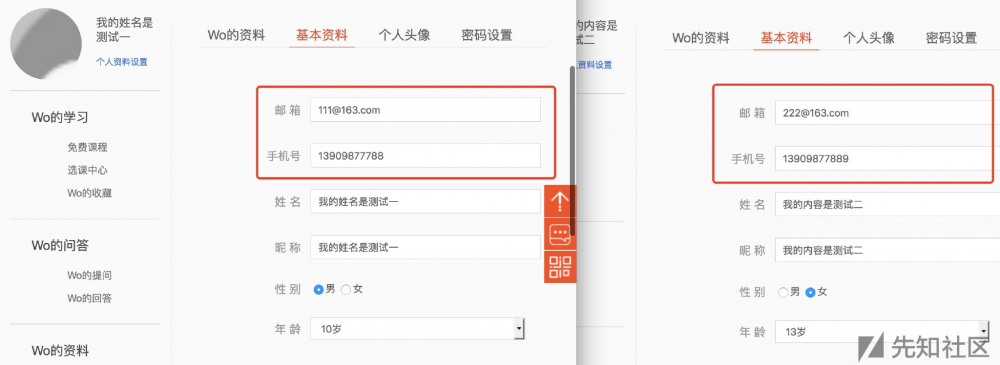This screenshot has height=365, width=1000.
Task: Select 男 radio button in right window
Action: click(783, 292)
